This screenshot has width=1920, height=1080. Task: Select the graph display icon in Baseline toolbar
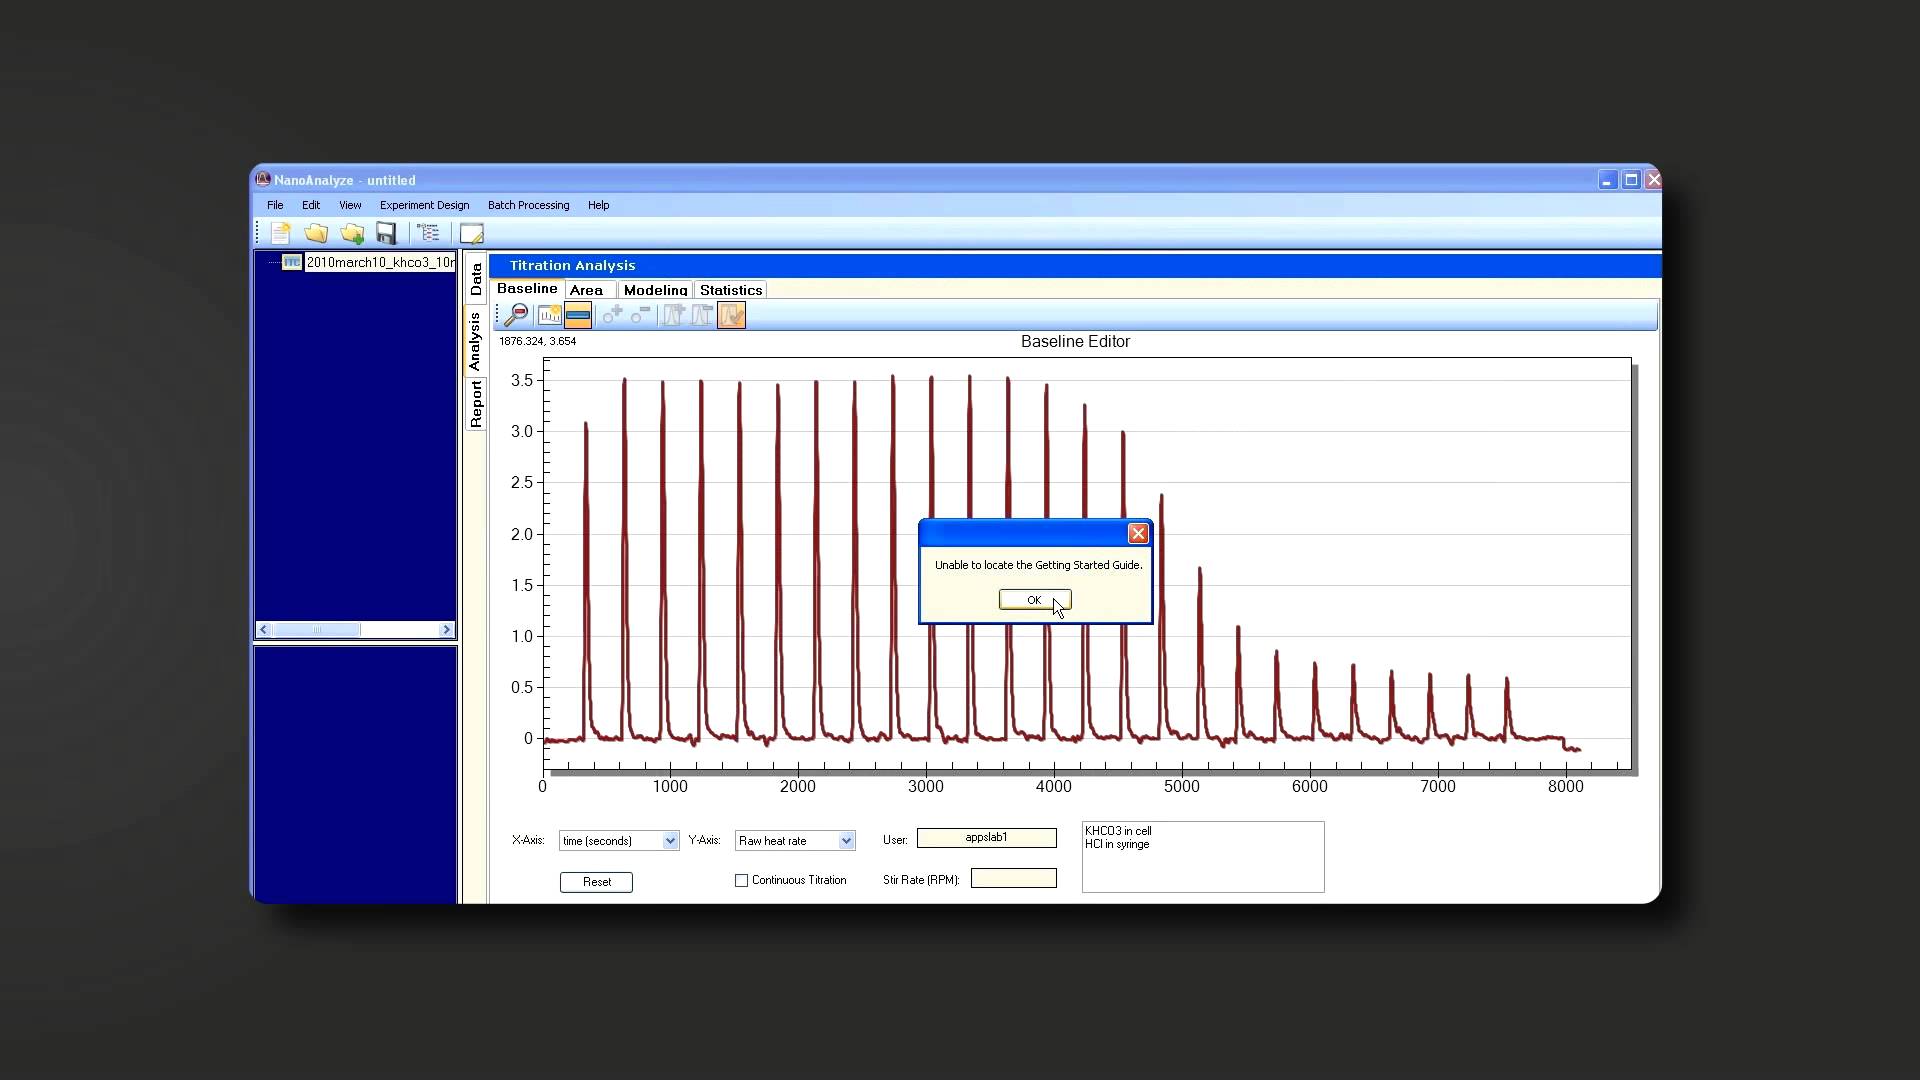tap(550, 315)
